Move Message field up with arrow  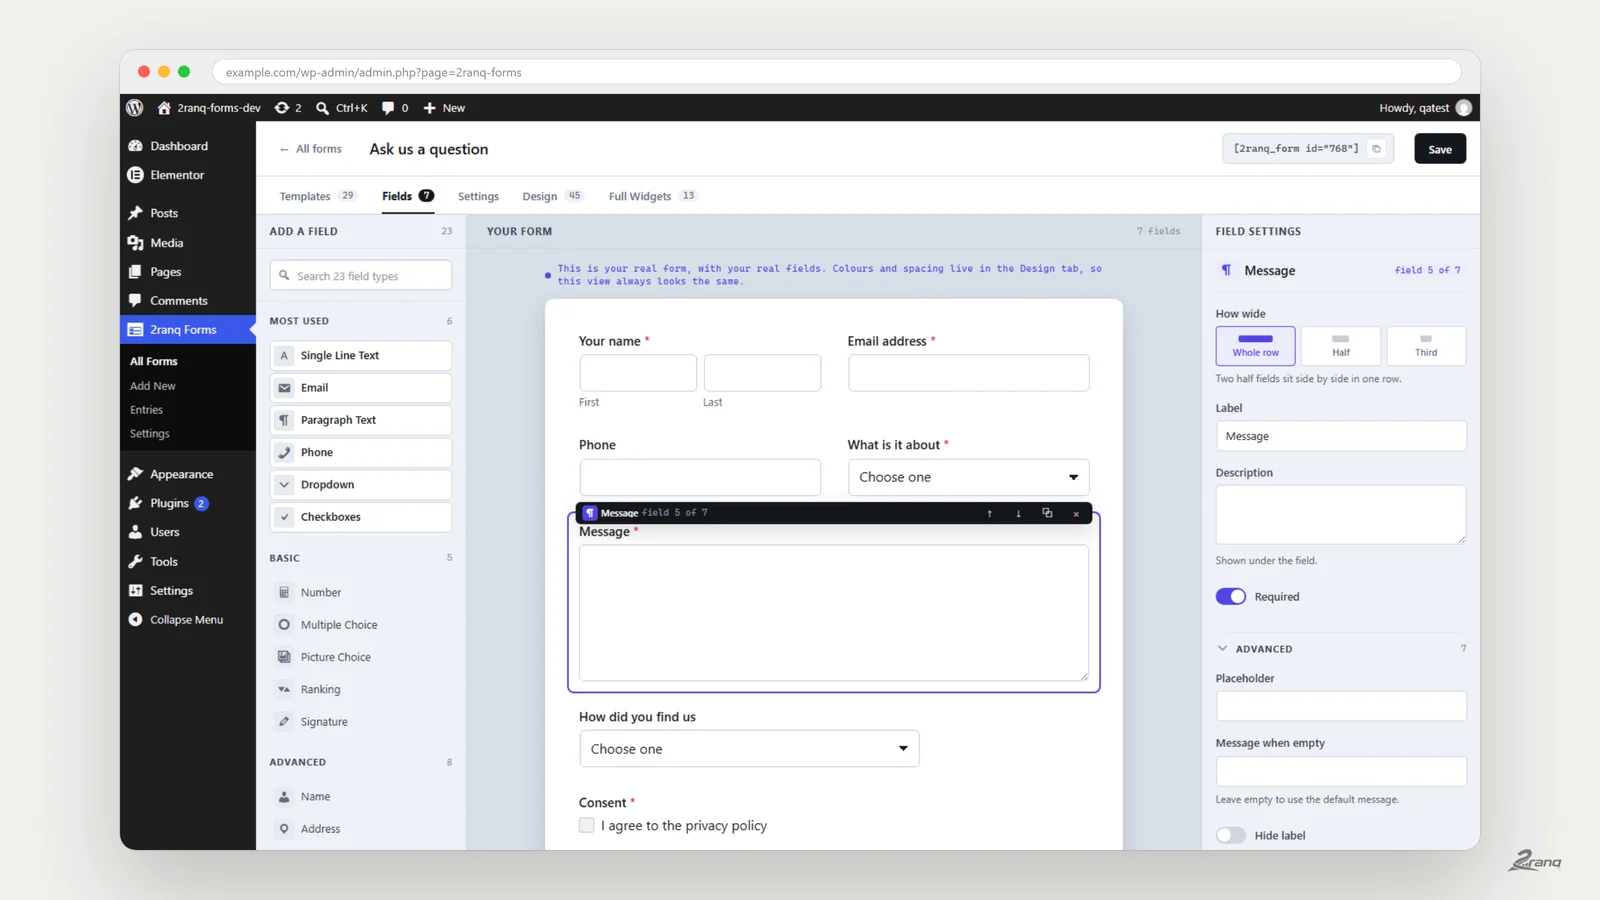click(x=990, y=513)
